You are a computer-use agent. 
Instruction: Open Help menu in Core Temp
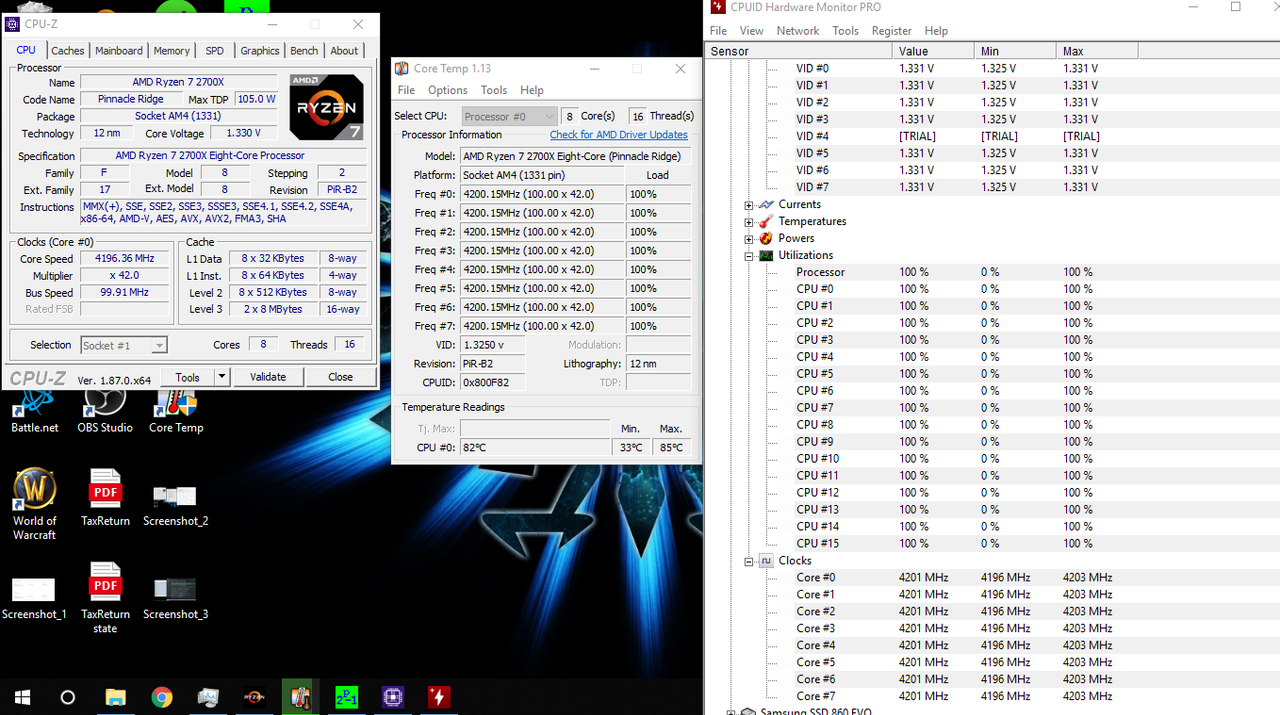pos(532,90)
